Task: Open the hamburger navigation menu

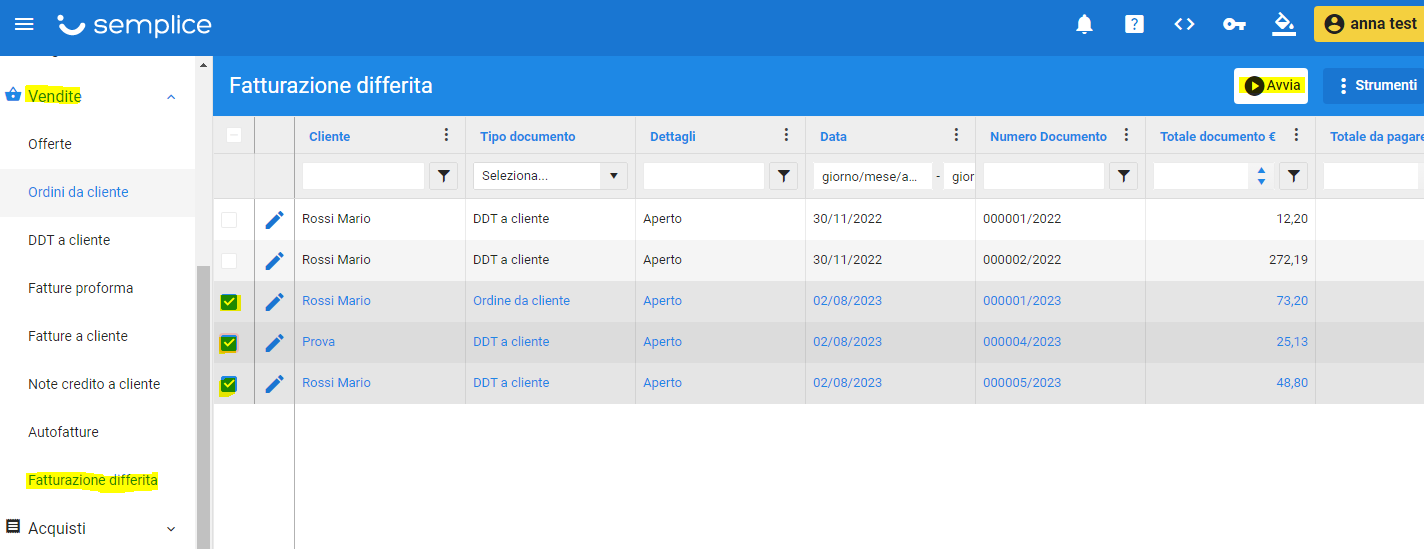Action: (24, 24)
